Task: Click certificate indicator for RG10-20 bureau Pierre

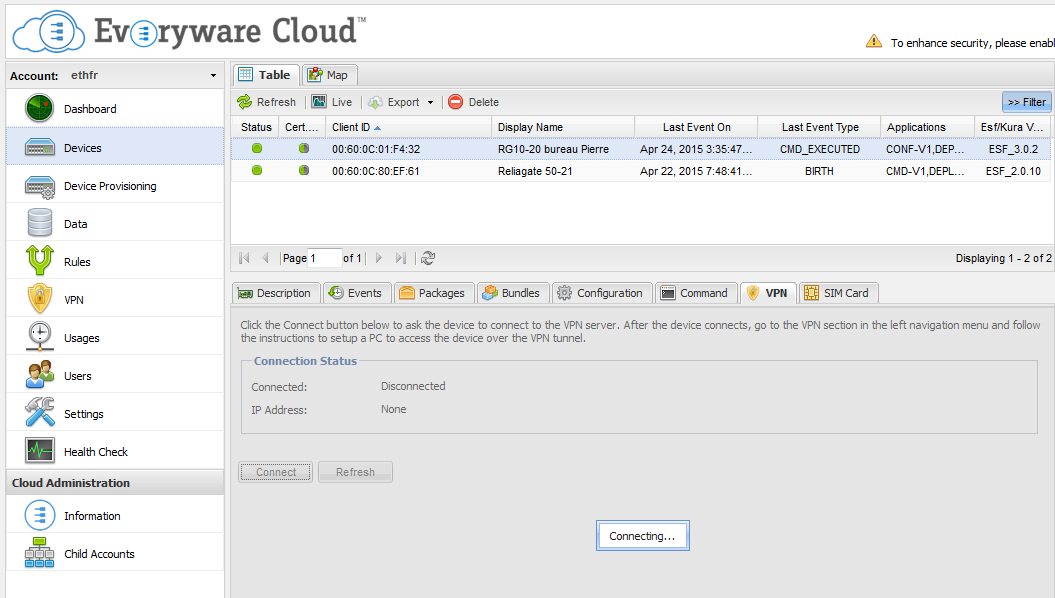Action: tap(304, 148)
